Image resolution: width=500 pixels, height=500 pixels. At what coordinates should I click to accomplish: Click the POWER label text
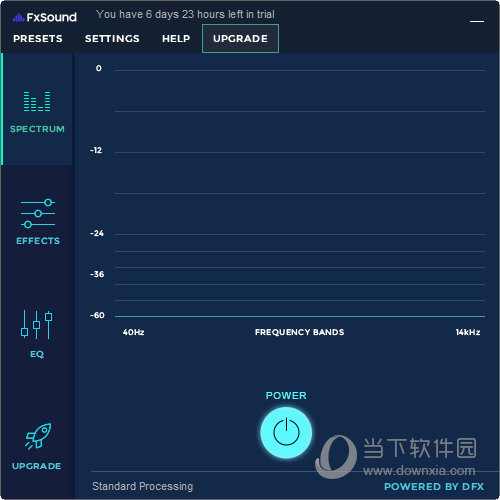point(286,396)
